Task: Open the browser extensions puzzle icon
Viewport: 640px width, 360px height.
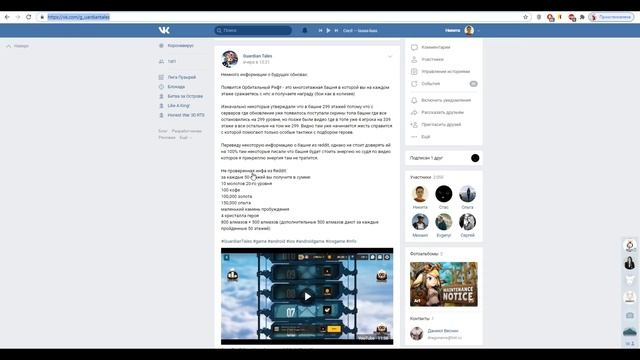Action: (582, 17)
